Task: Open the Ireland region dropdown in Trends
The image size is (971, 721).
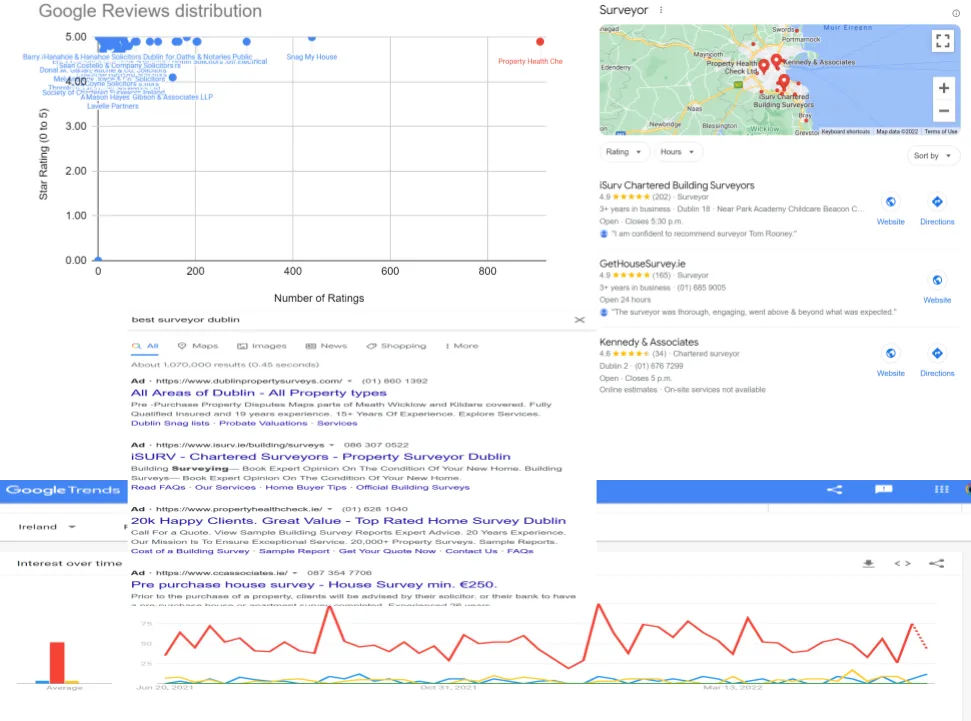Action: point(46,527)
